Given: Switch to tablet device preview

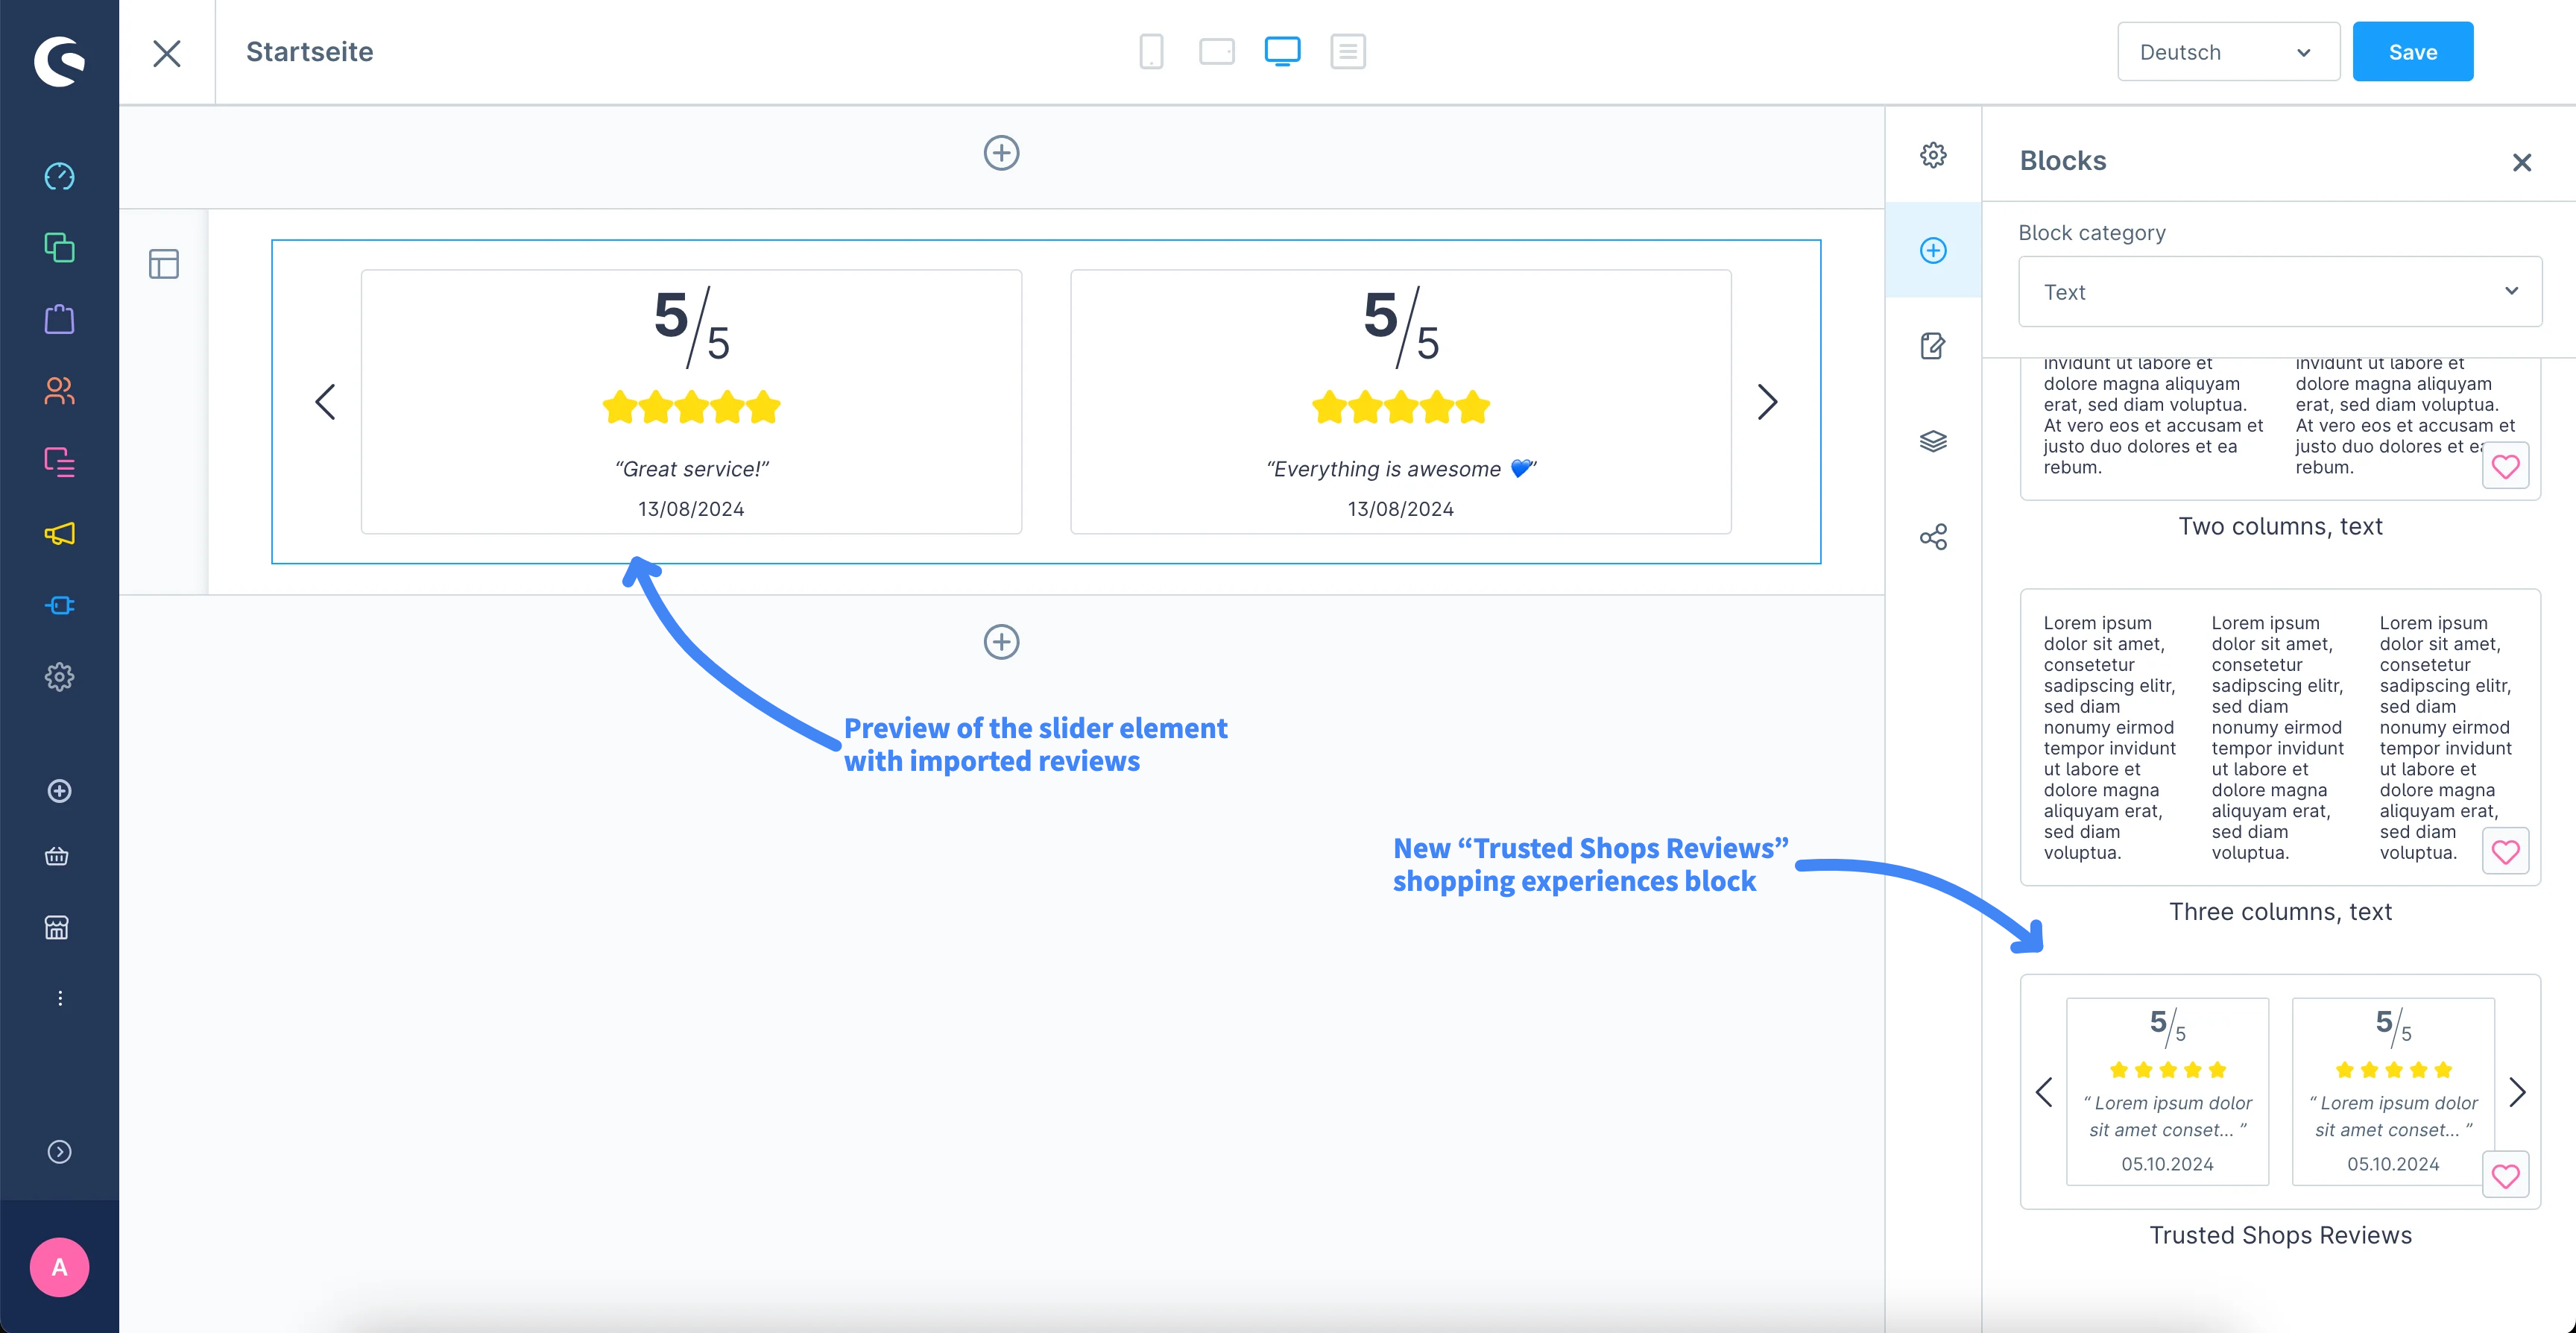Looking at the screenshot, I should pos(1216,51).
